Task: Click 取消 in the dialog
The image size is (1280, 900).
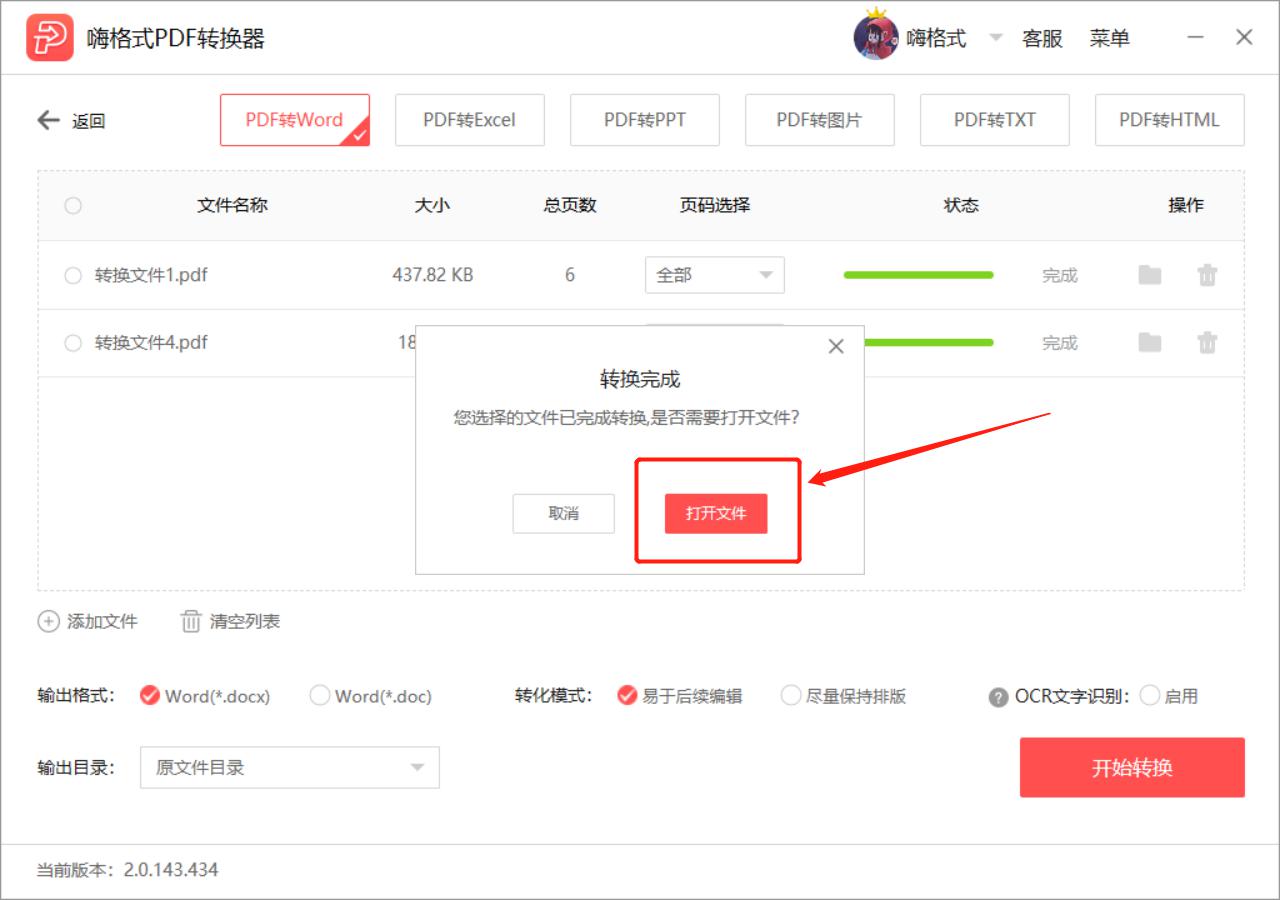Action: point(564,513)
